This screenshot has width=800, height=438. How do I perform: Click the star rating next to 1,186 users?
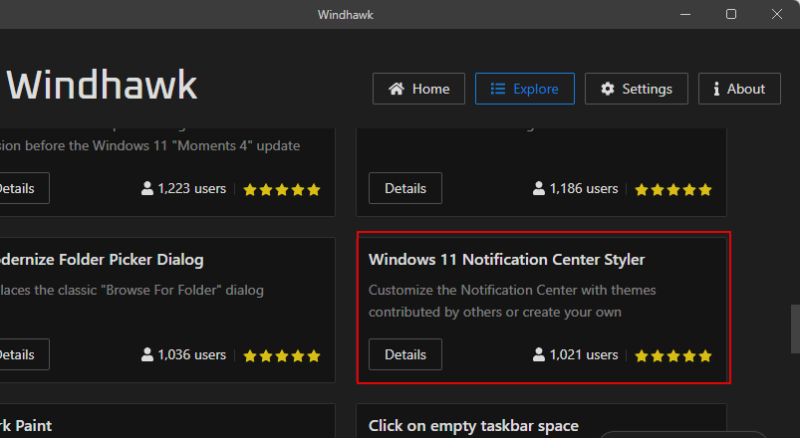[673, 189]
